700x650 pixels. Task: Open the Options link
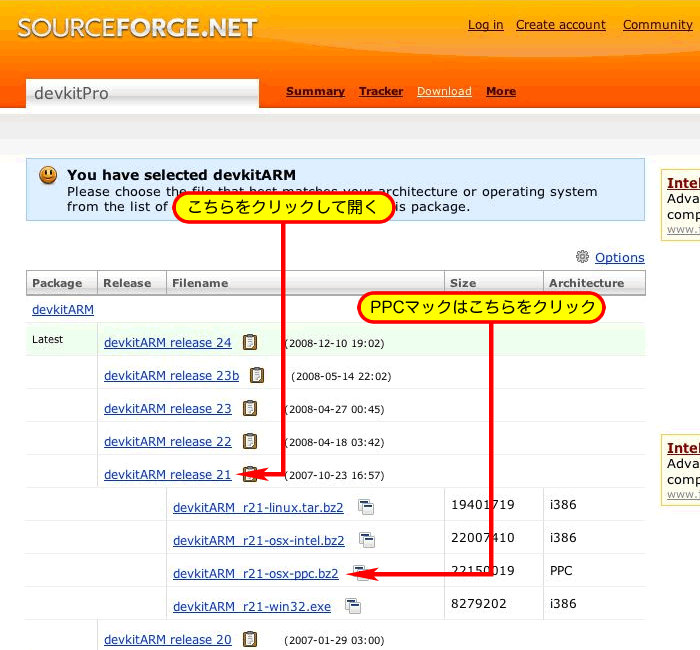[x=620, y=258]
